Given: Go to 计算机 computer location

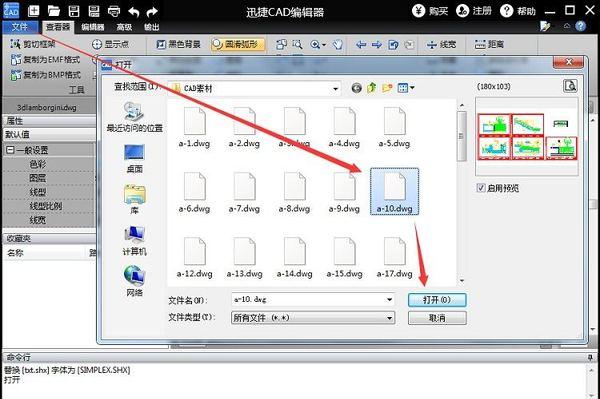Looking at the screenshot, I should click(134, 241).
